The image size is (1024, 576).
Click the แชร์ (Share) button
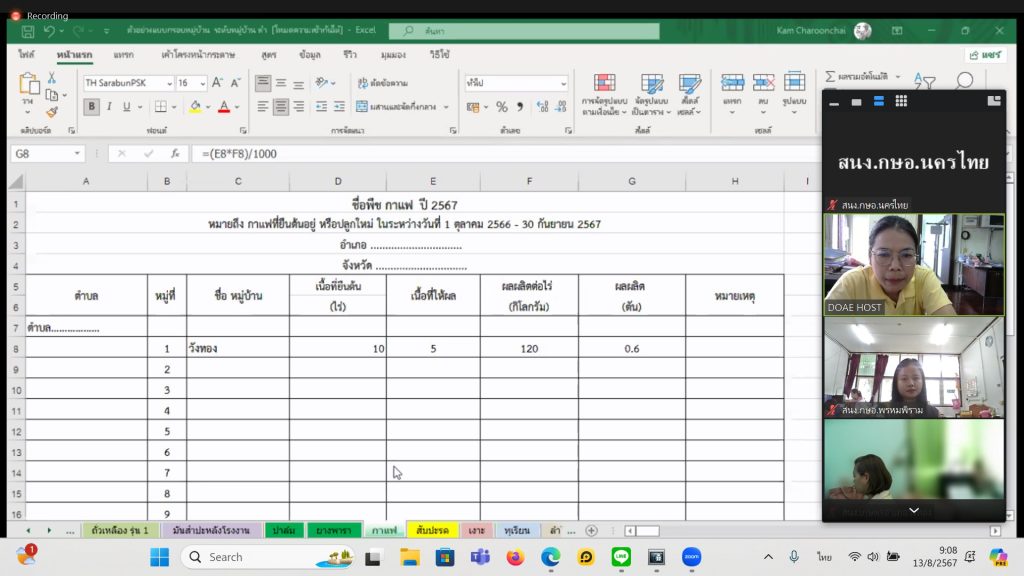click(985, 55)
